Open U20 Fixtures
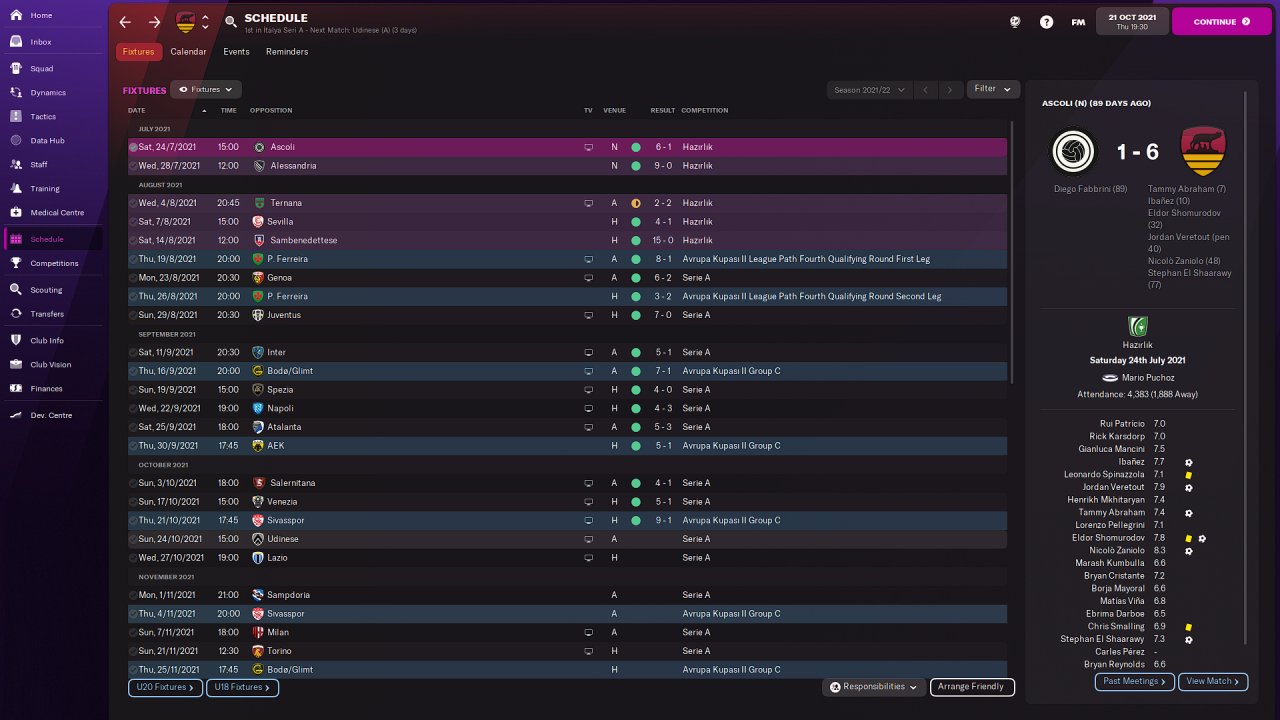The height and width of the screenshot is (720, 1280). [x=166, y=688]
